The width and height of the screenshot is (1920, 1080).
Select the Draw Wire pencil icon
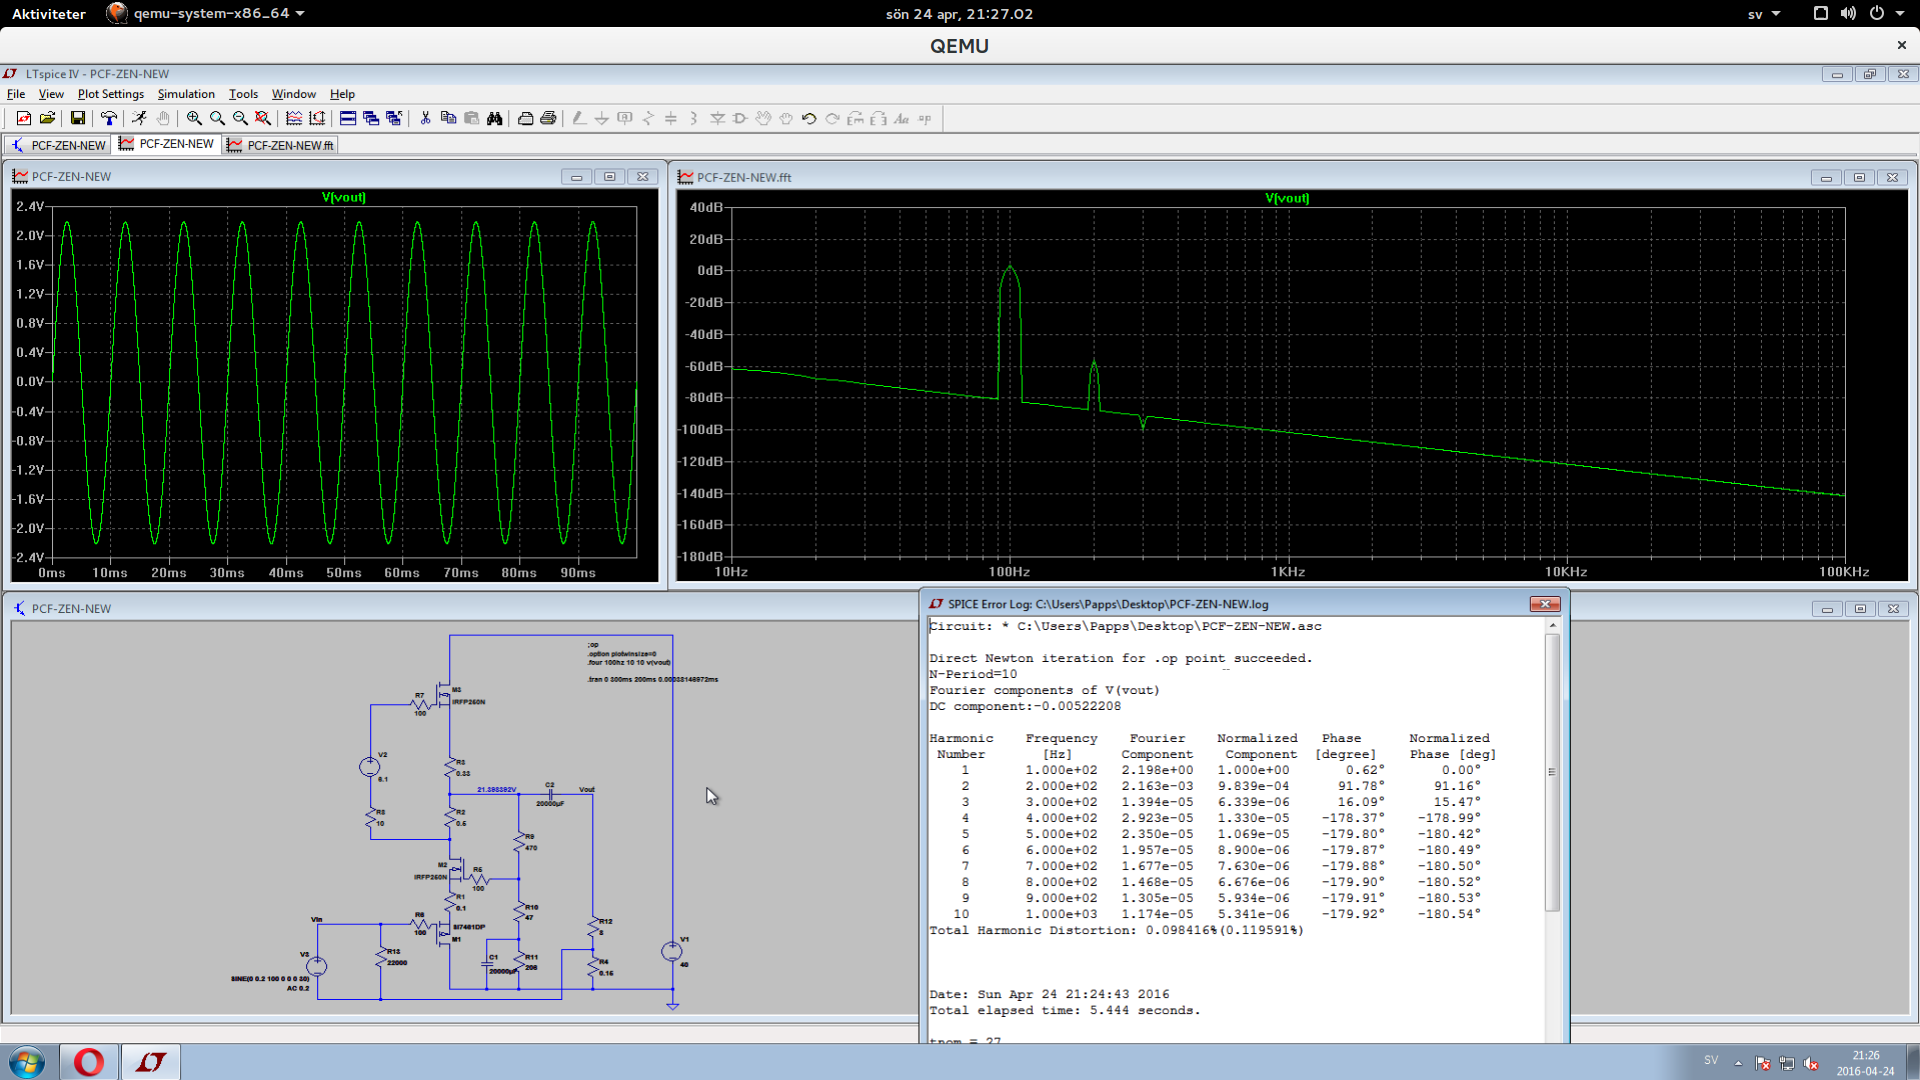point(579,118)
